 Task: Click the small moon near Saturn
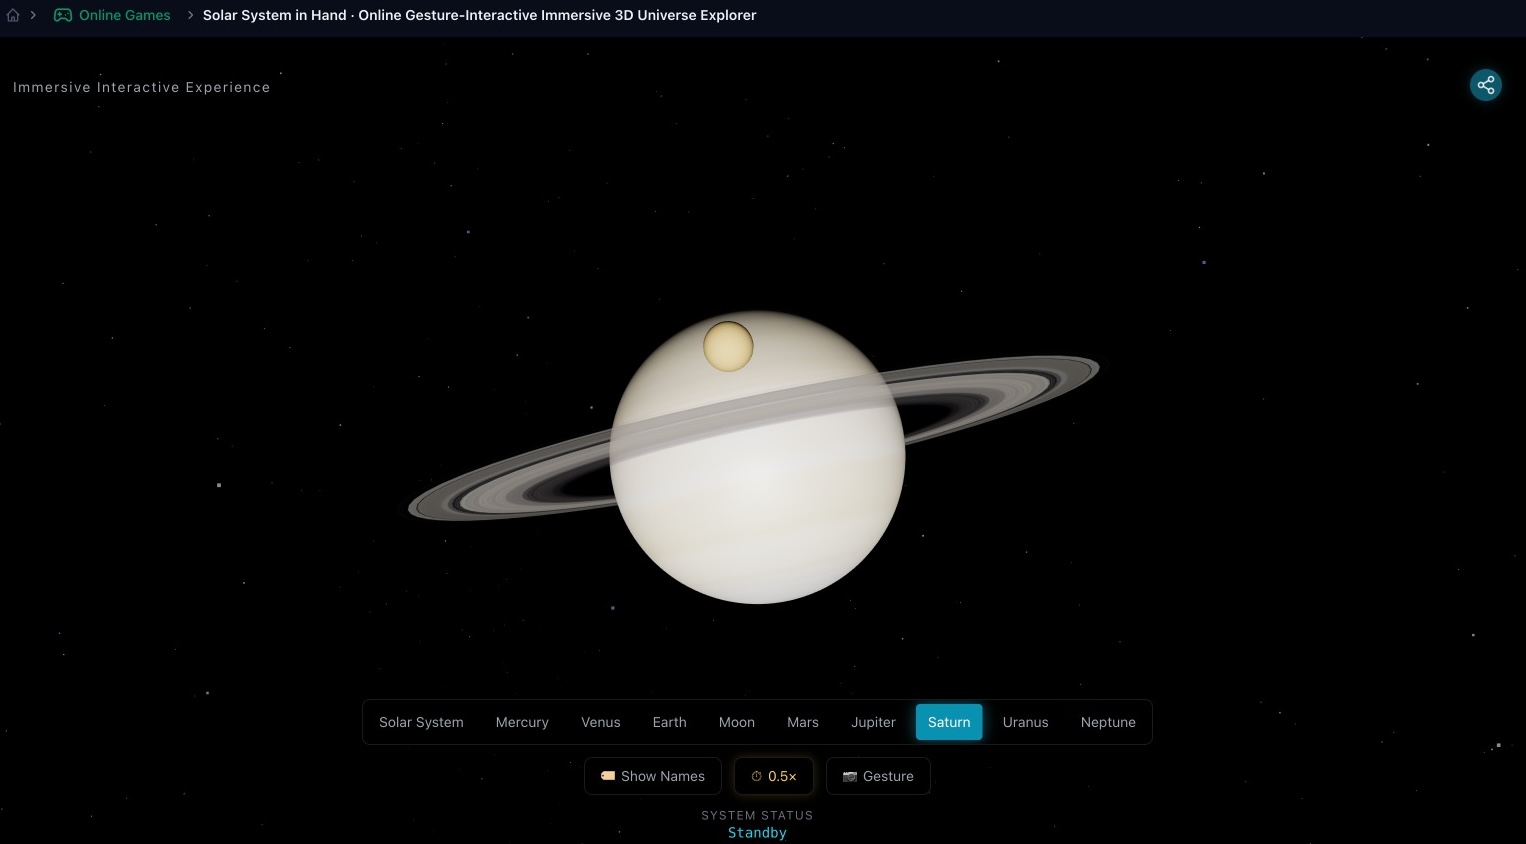tap(728, 346)
